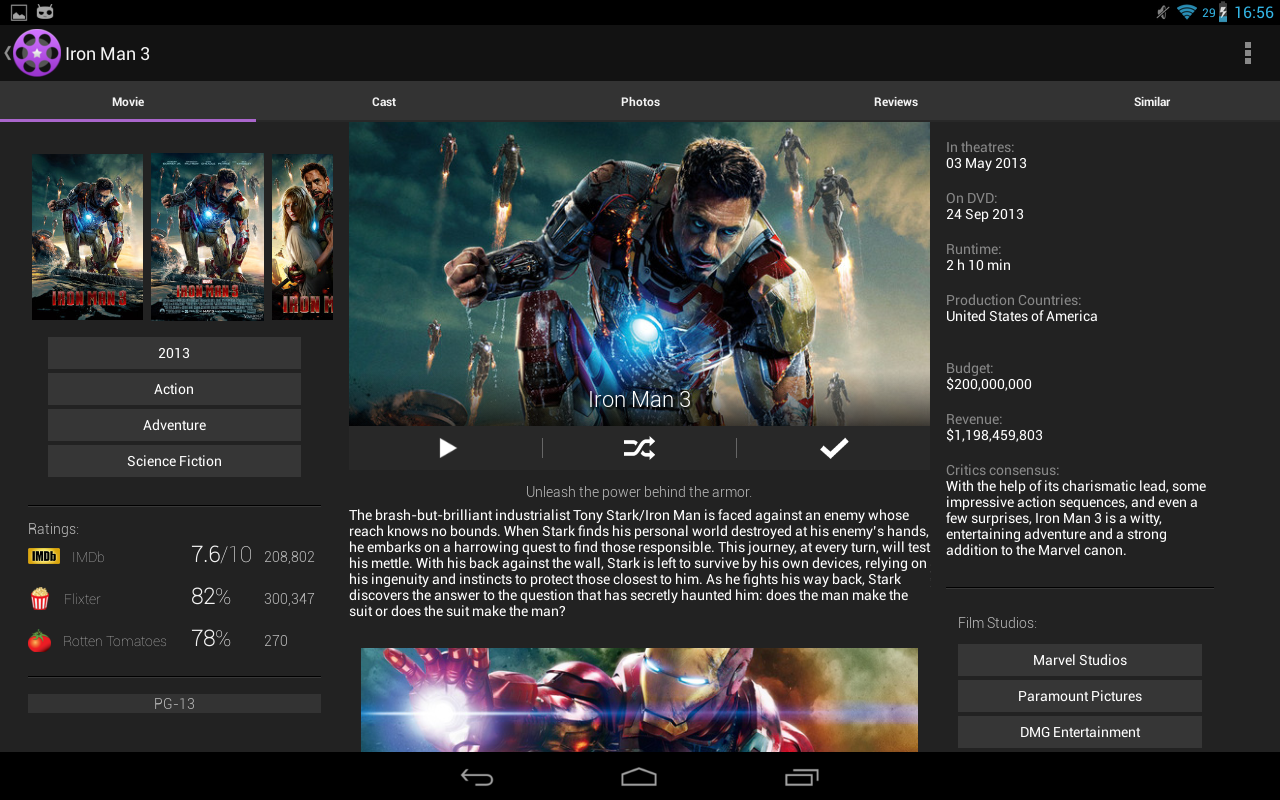Screen dimensions: 1280x800
Task: Tap the picture notification icon
Action: coord(19,12)
